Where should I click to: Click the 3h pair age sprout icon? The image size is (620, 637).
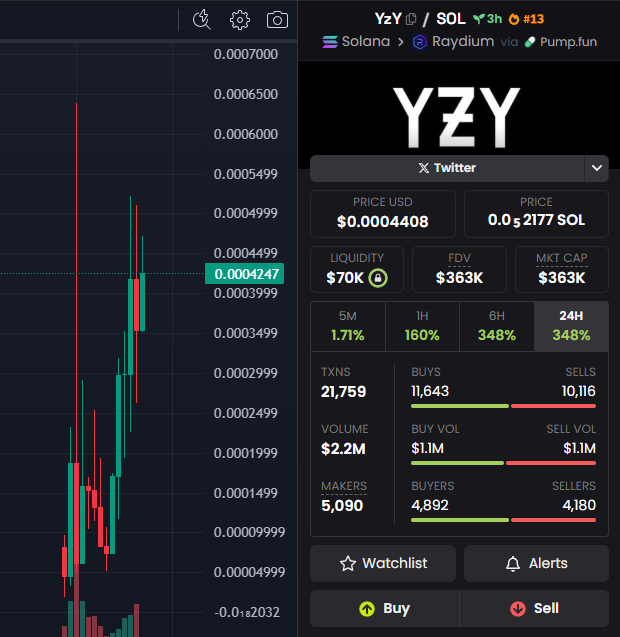click(x=479, y=19)
